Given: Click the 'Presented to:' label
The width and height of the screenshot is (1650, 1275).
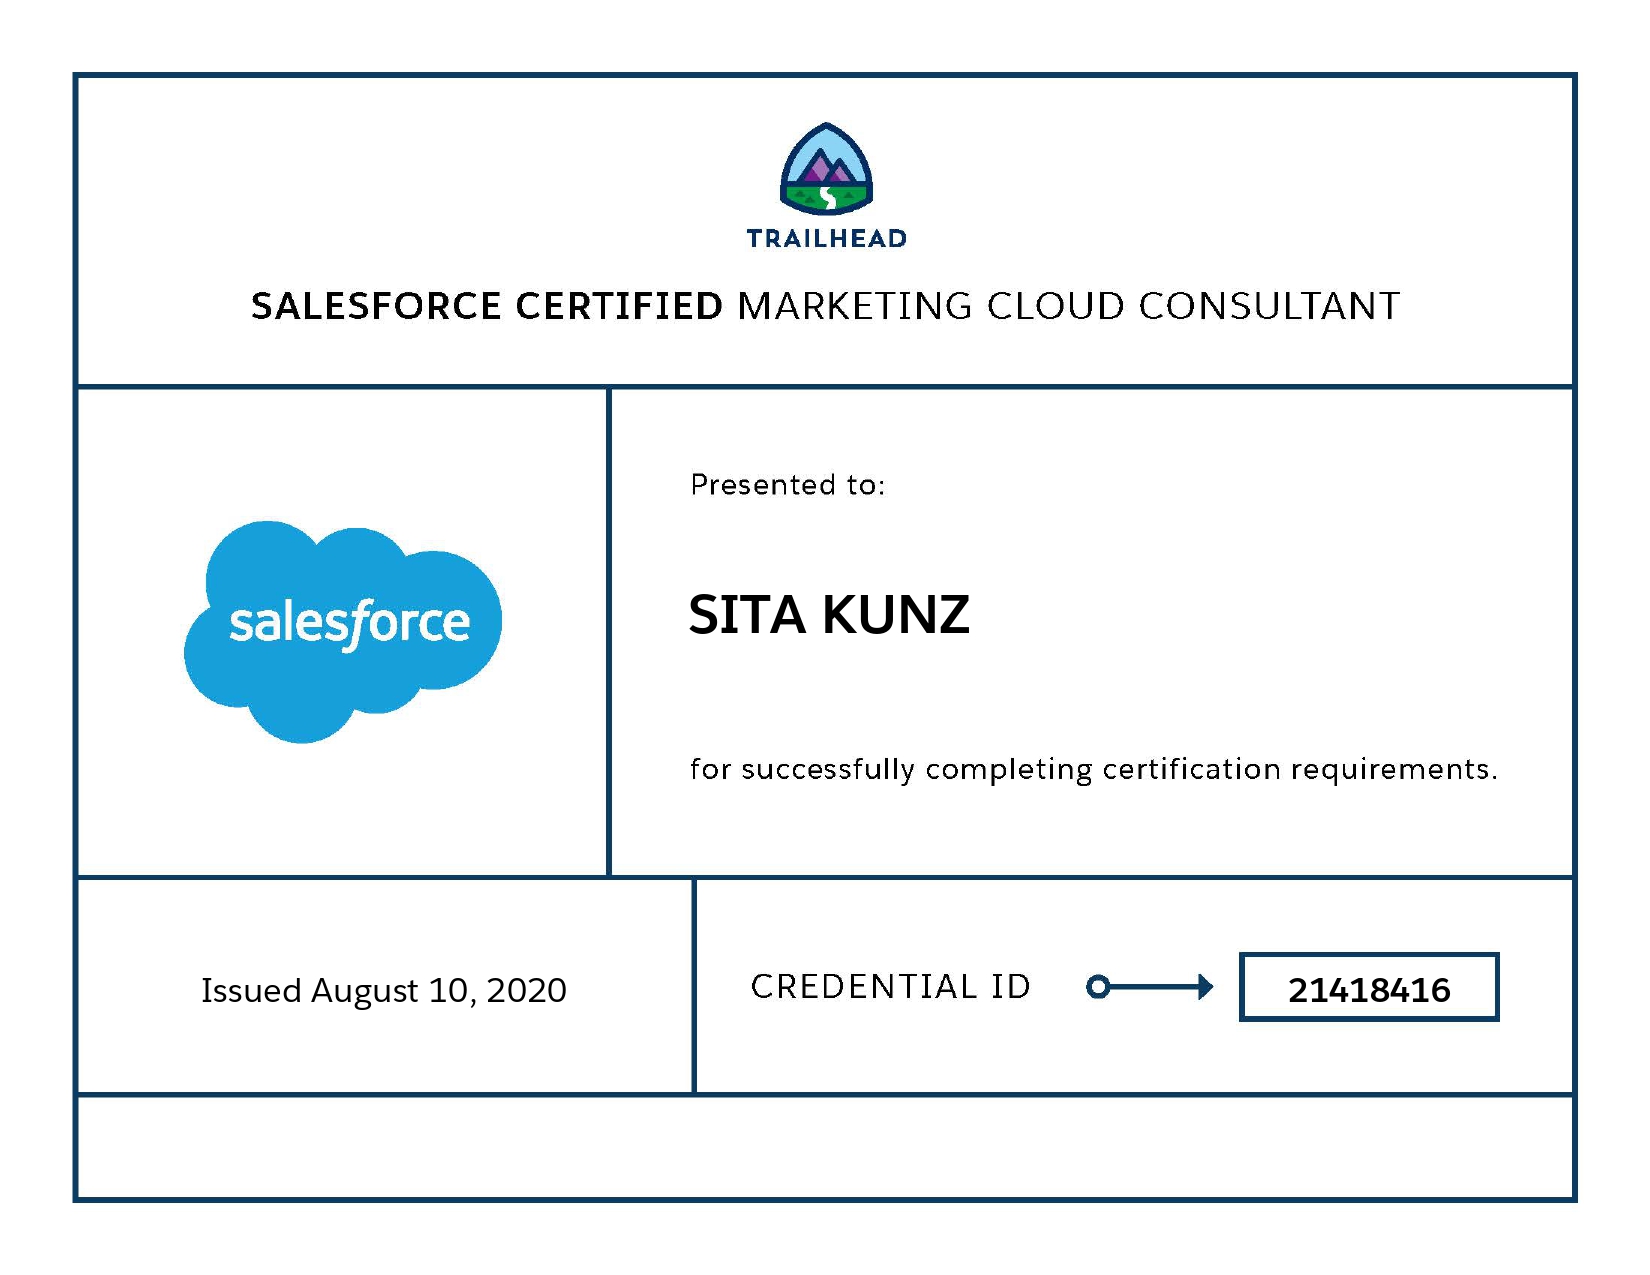Looking at the screenshot, I should (788, 485).
